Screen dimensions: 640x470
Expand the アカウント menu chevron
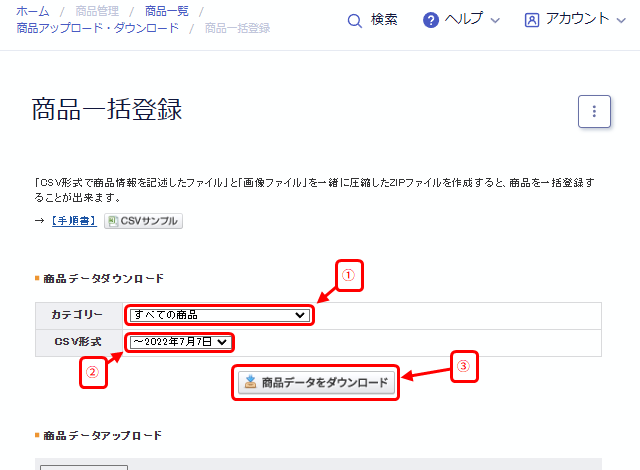click(x=623, y=20)
